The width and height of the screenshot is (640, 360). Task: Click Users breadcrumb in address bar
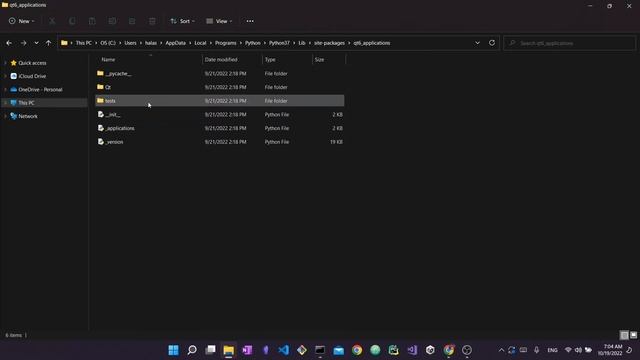(x=130, y=43)
